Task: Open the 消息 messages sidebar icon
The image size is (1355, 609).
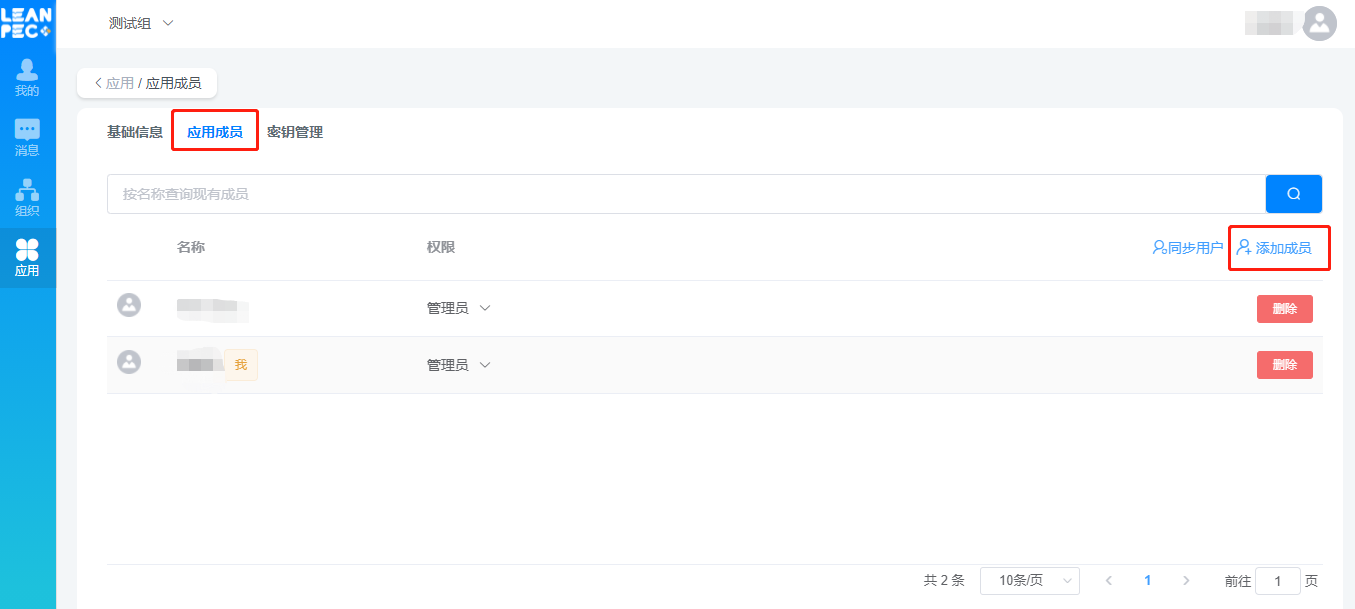Action: tap(27, 138)
